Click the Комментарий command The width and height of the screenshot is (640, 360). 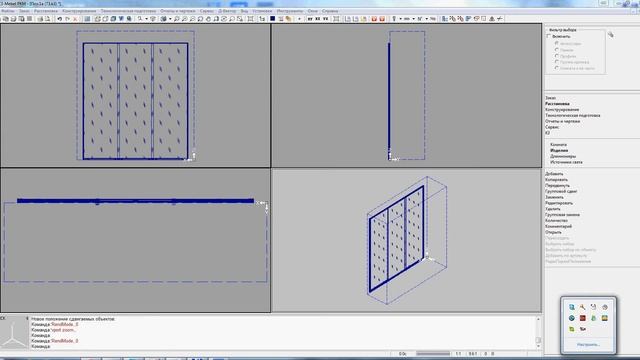[558, 226]
